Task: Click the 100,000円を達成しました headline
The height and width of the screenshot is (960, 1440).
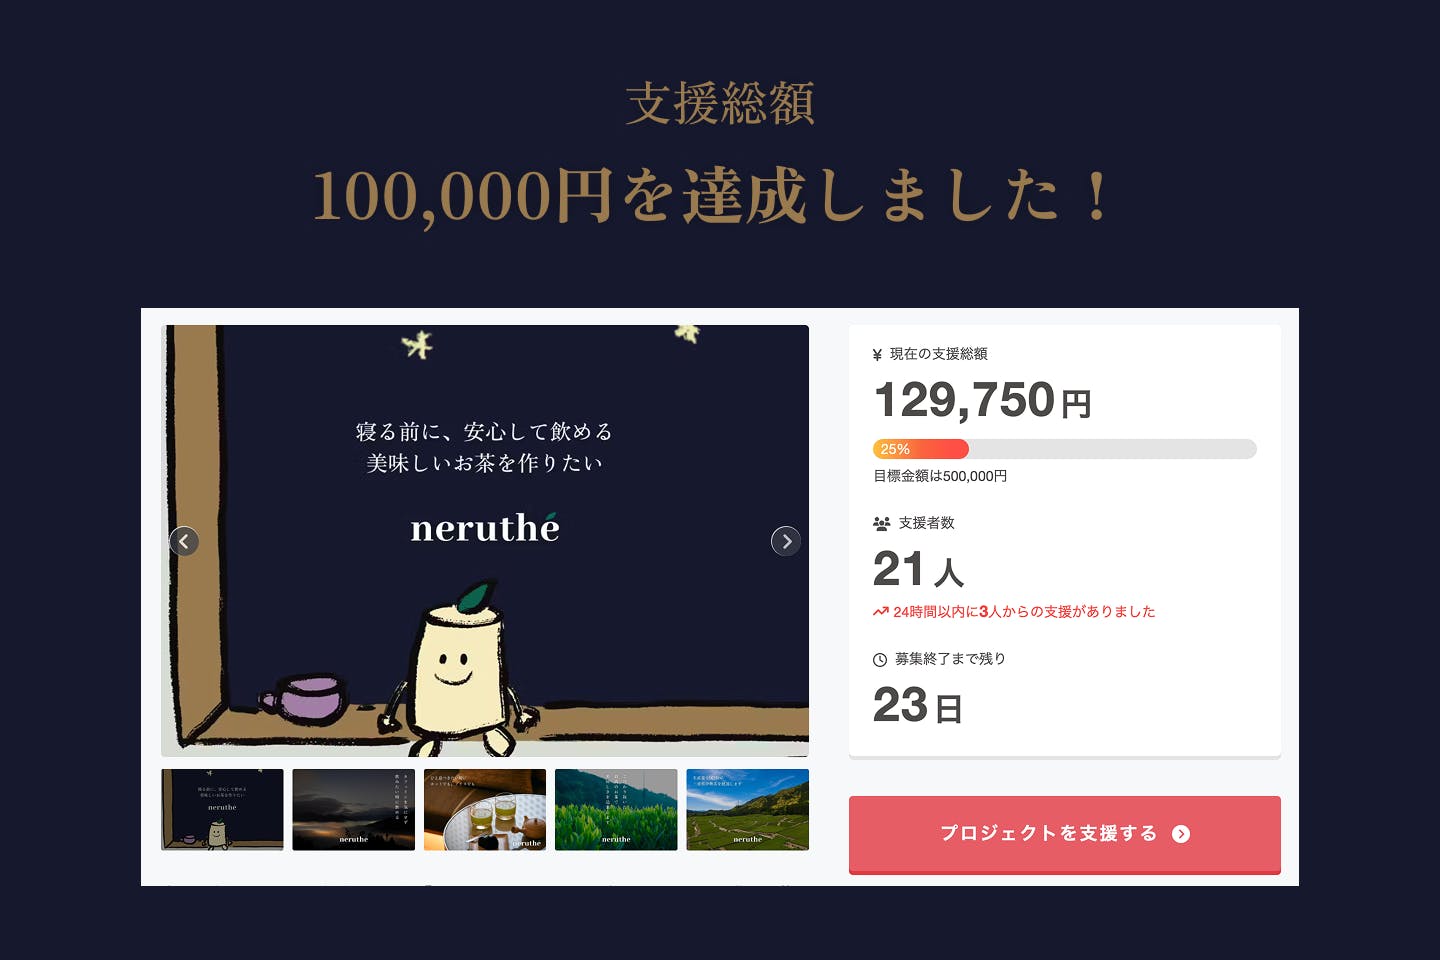Action: click(712, 196)
